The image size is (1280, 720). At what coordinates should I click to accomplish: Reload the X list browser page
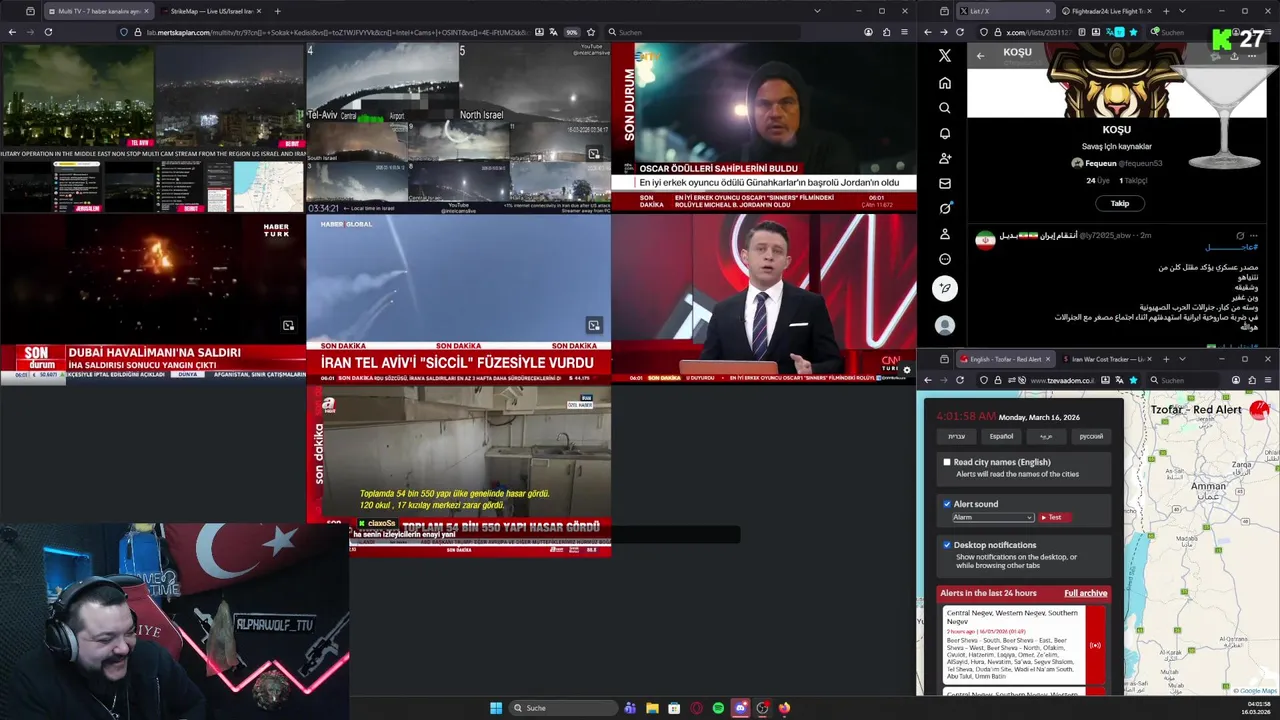coord(959,32)
